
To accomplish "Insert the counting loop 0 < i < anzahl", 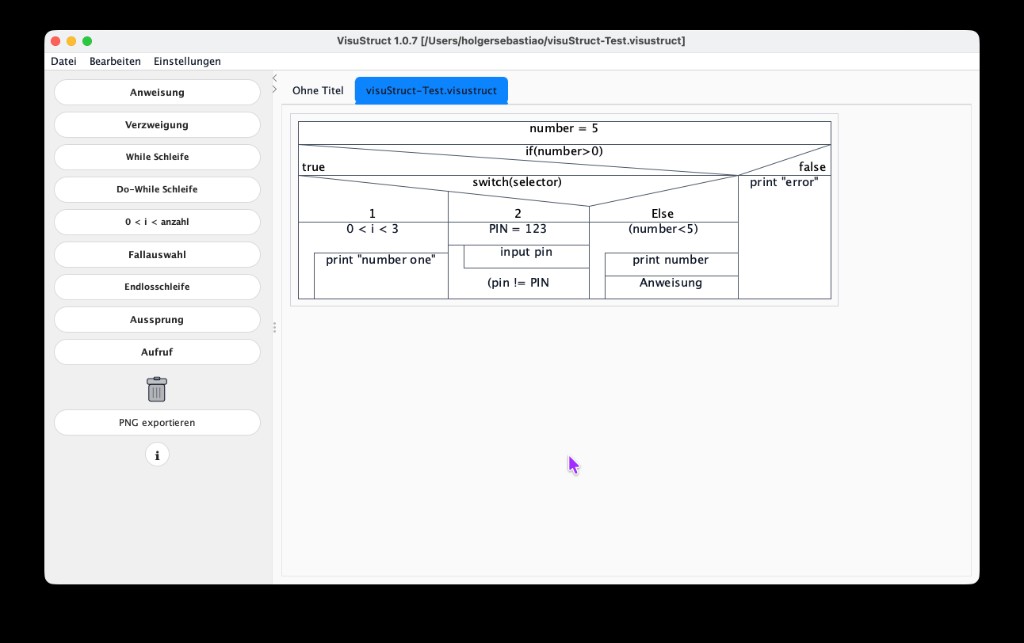I will (x=157, y=221).
